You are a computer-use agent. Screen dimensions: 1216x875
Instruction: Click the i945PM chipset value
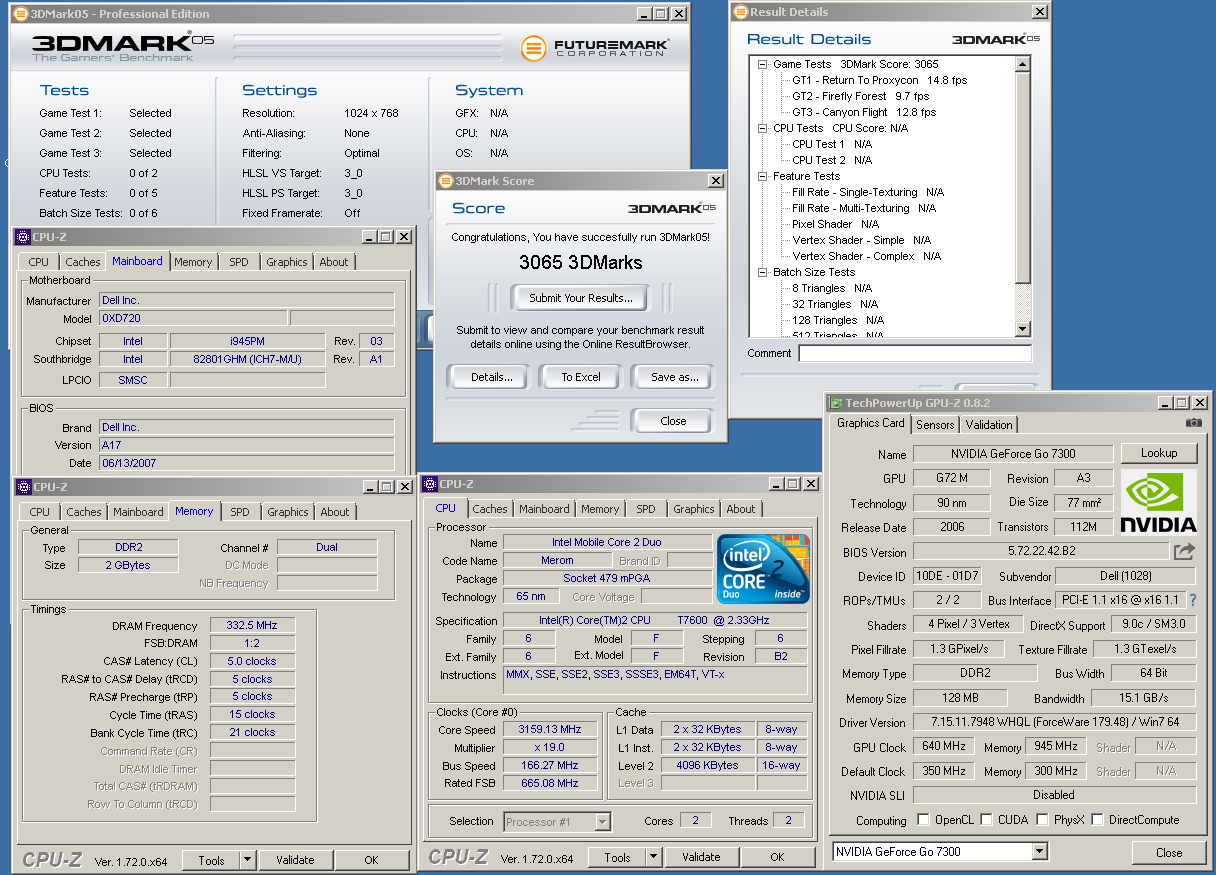tap(247, 341)
